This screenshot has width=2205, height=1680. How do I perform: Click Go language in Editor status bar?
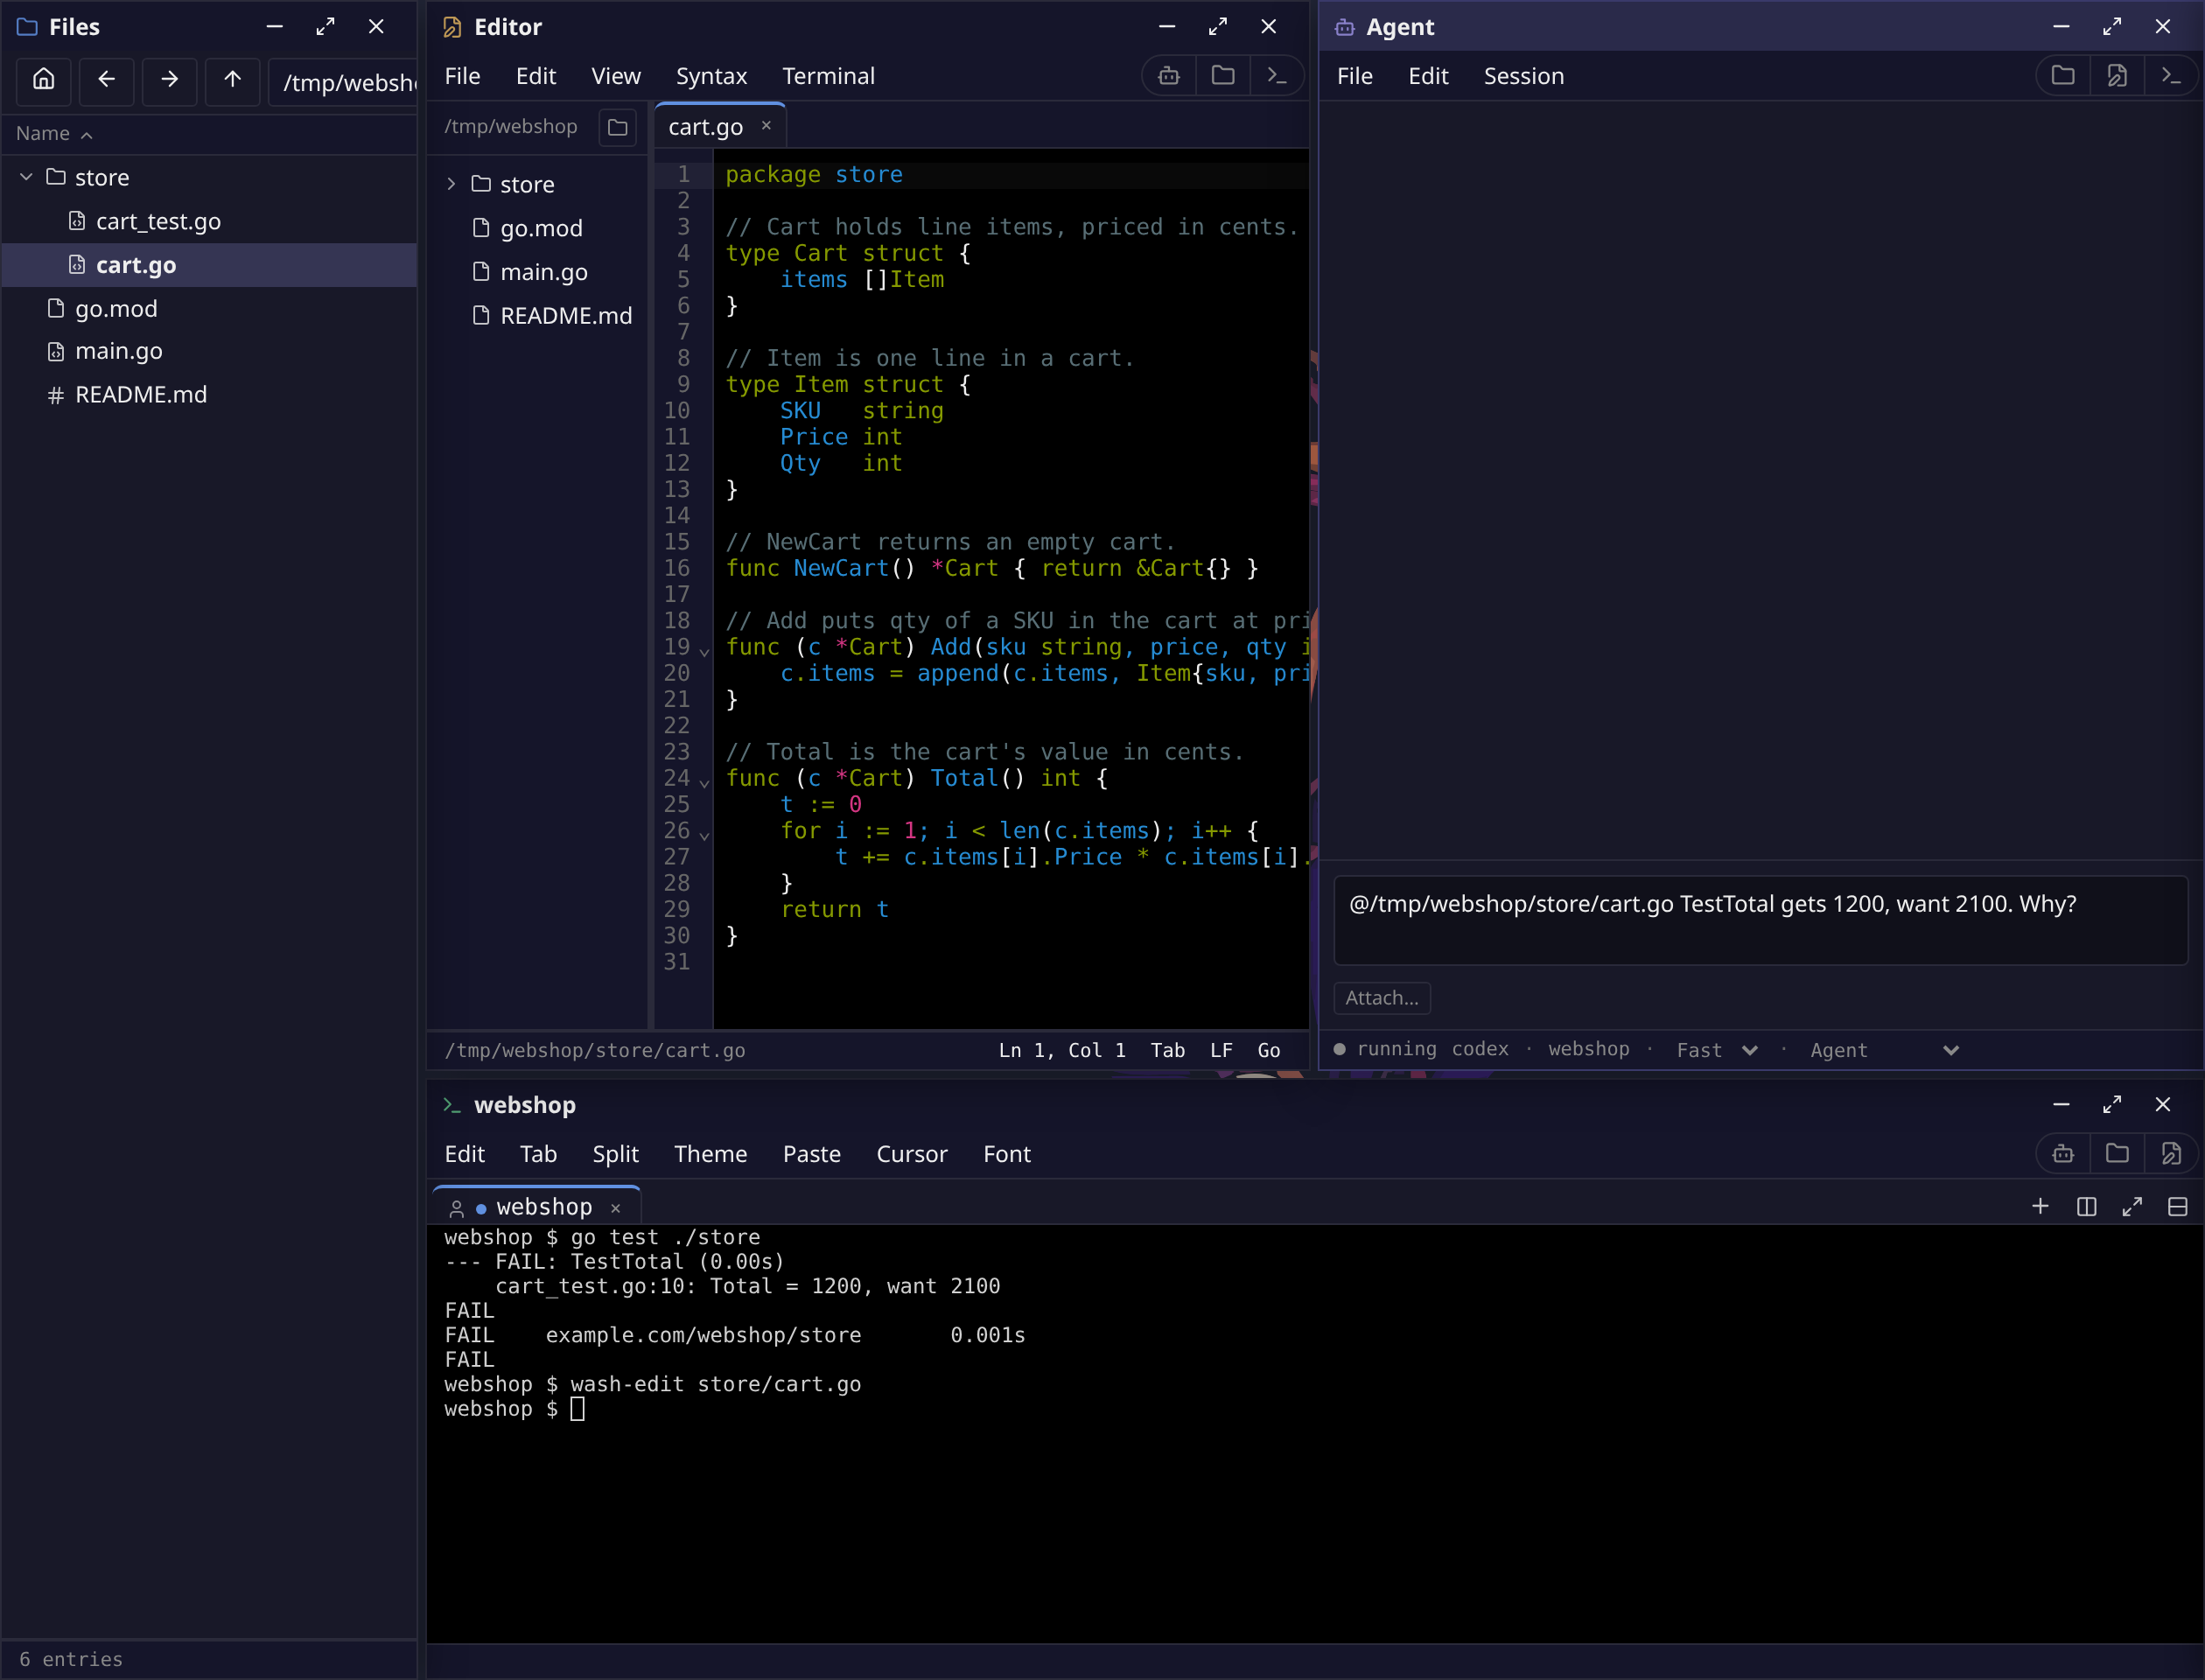click(1268, 1050)
